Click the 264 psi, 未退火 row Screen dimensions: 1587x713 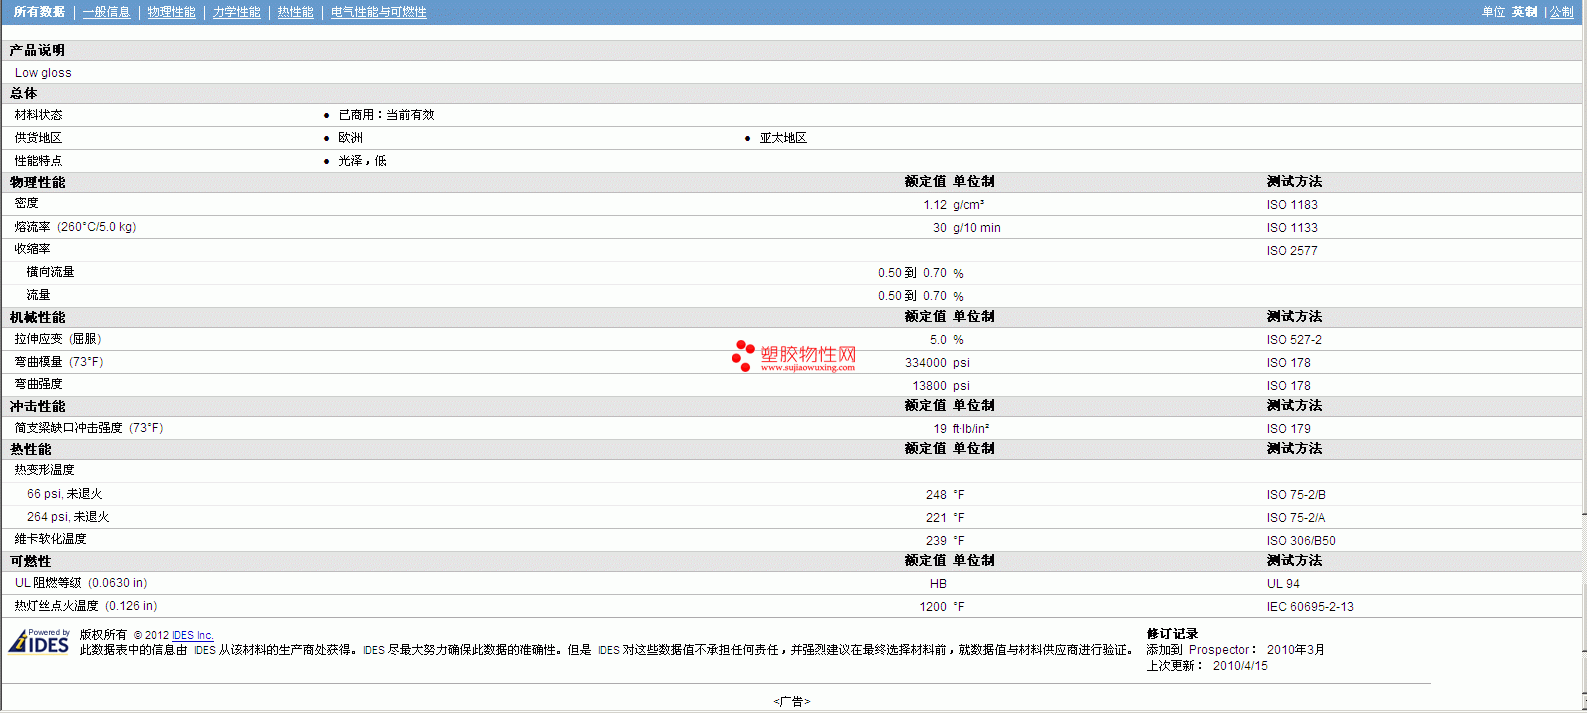click(68, 517)
